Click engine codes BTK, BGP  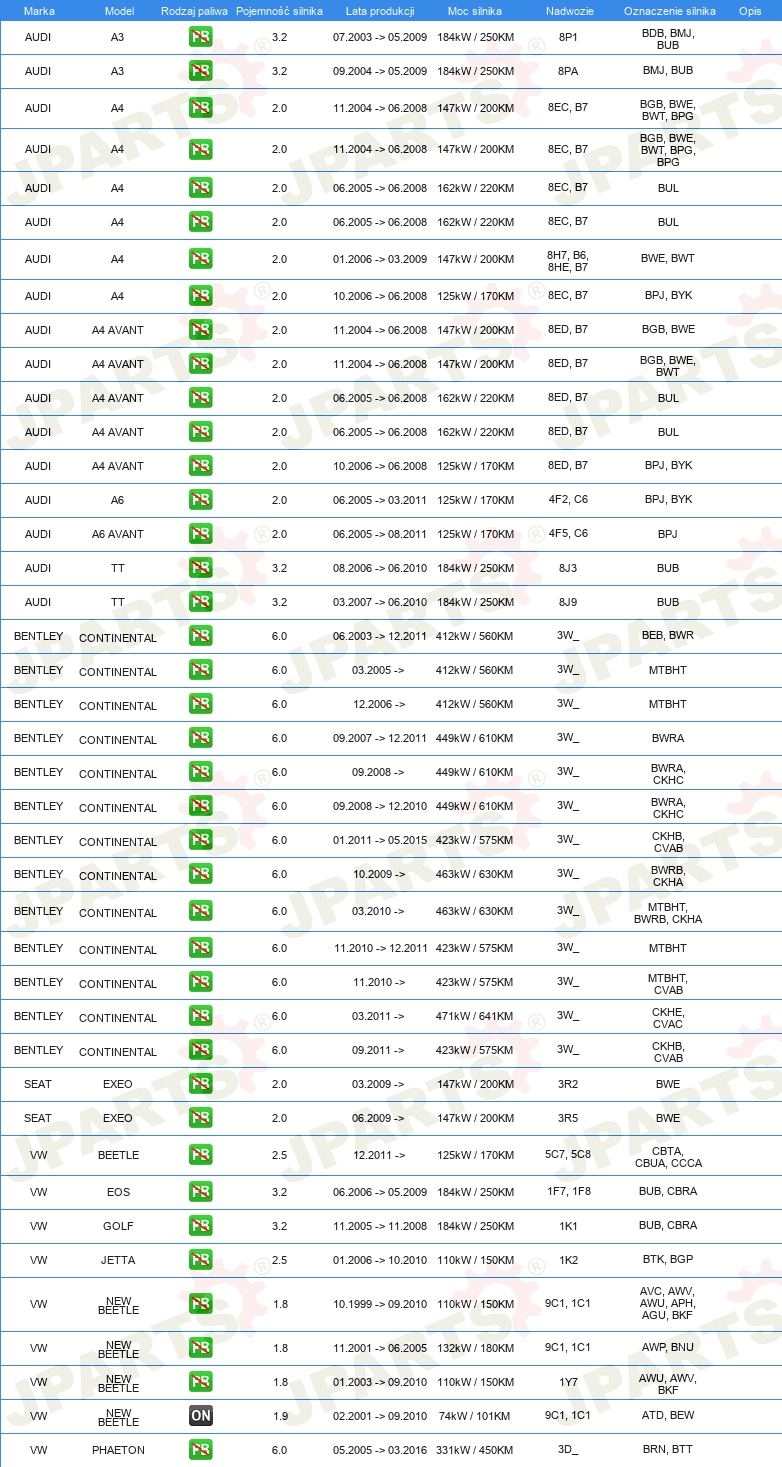point(668,1260)
